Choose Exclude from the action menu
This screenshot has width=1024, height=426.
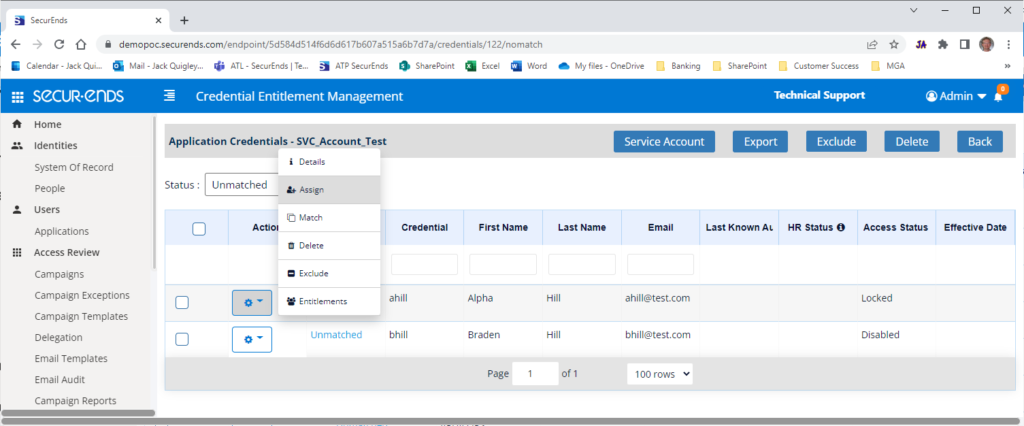pos(329,274)
